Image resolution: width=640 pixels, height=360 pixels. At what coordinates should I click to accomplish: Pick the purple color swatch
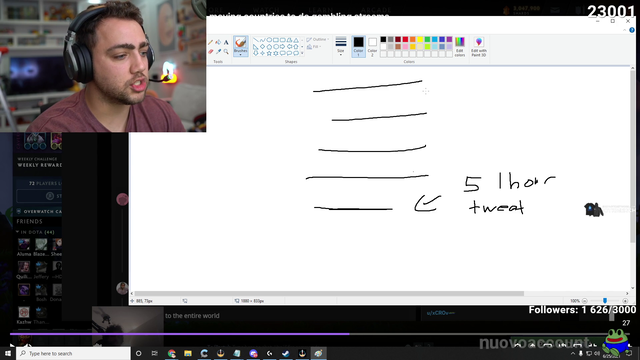449,39
